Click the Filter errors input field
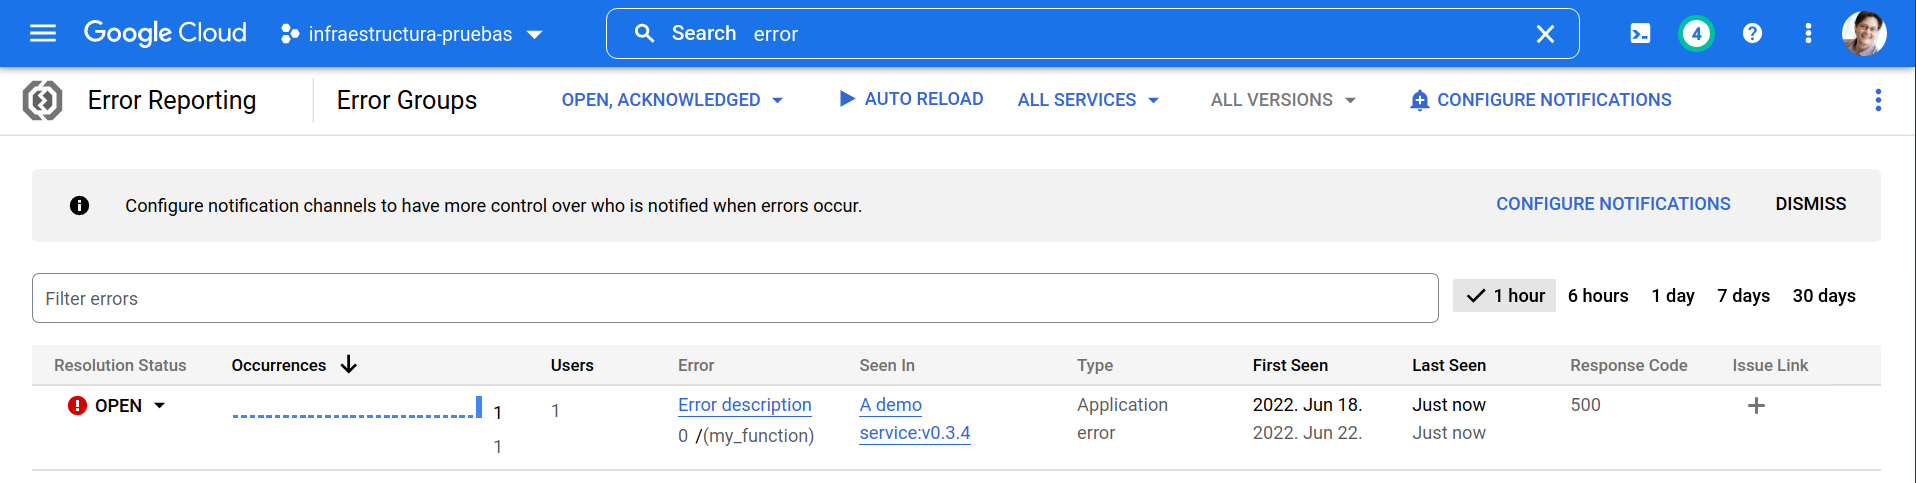Screen dimensions: 1916x483 click(x=734, y=298)
